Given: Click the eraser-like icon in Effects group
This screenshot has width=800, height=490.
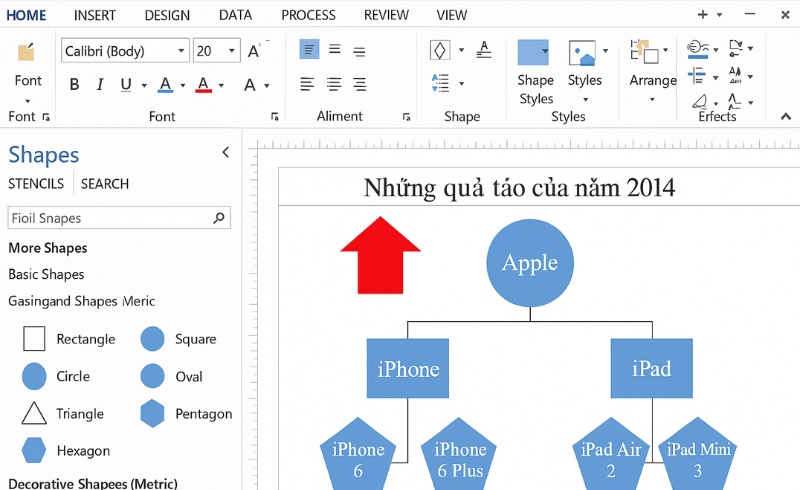Looking at the screenshot, I should [700, 101].
